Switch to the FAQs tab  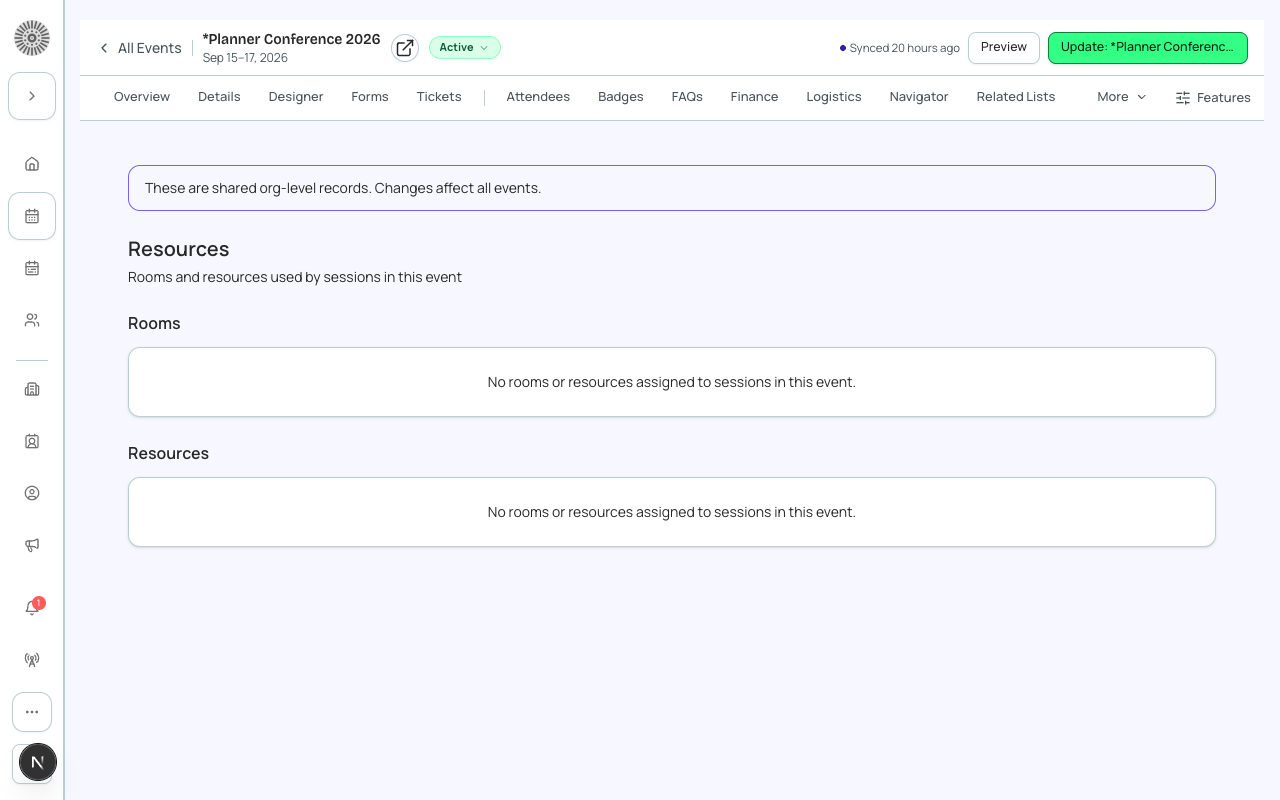(x=687, y=97)
